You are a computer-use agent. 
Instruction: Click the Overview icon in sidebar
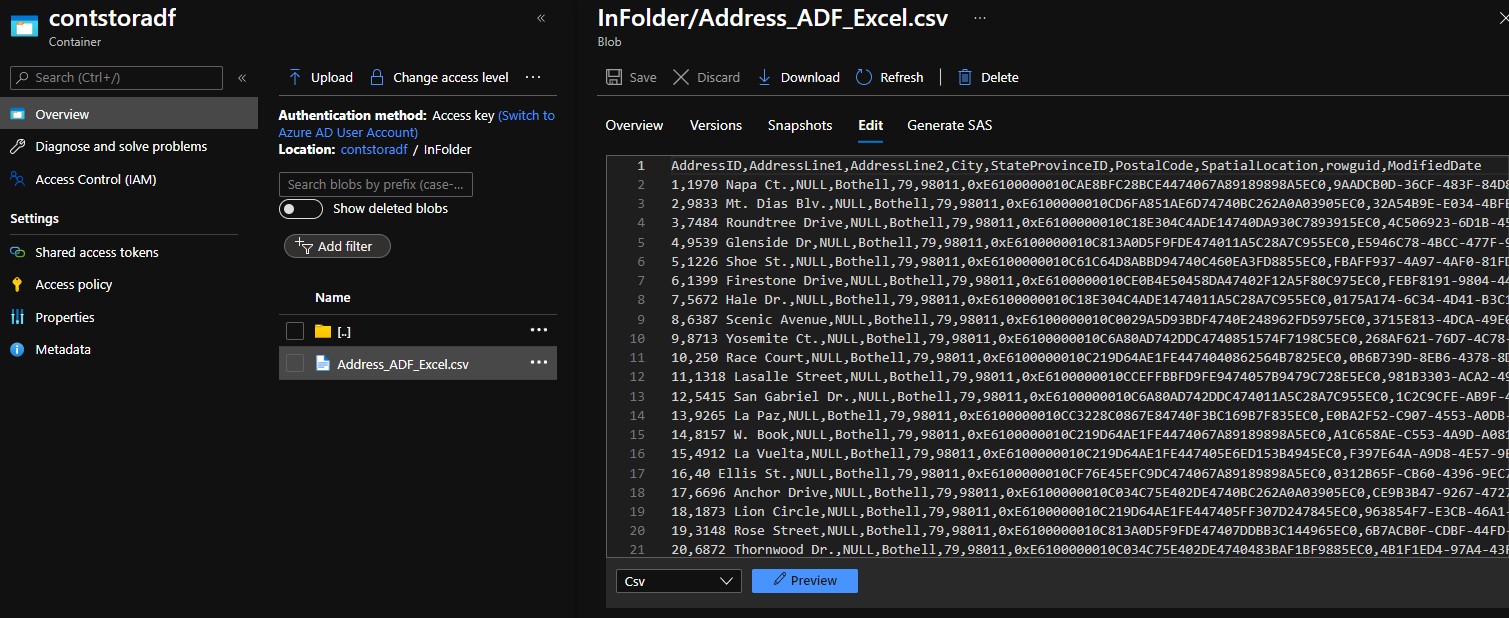tap(18, 114)
